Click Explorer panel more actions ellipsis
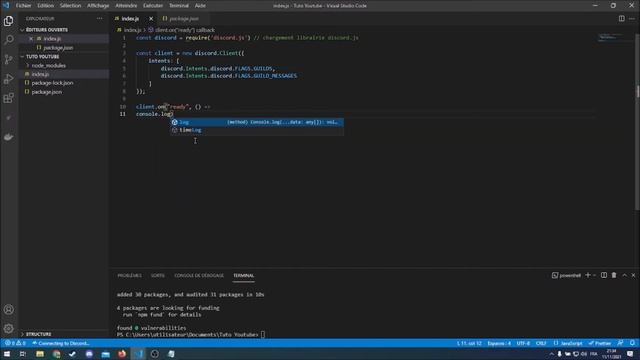The height and width of the screenshot is (360, 640). point(100,19)
